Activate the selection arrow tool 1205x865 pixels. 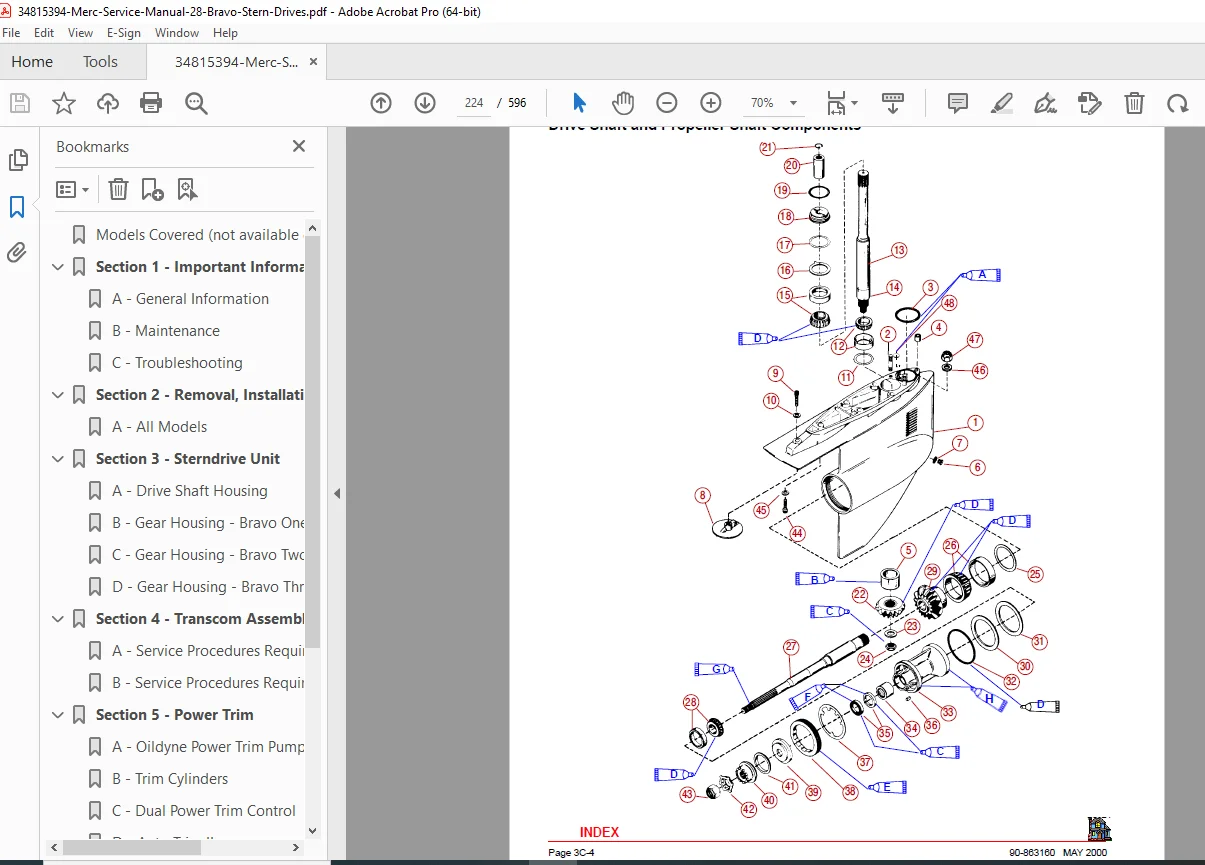tap(579, 103)
